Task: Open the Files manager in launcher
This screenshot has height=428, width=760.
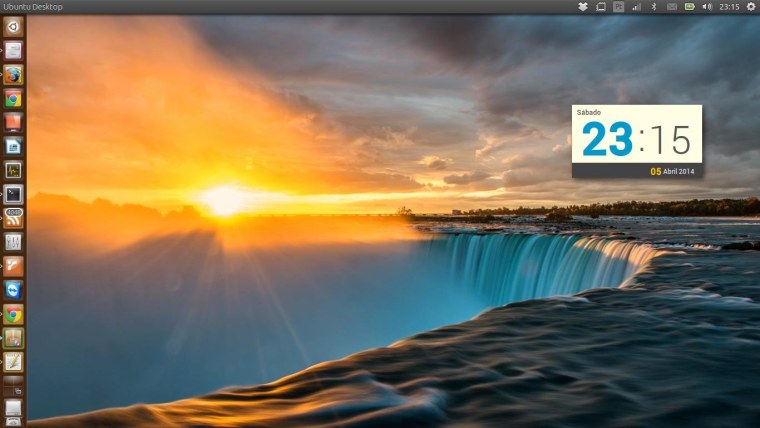Action: pos(13,50)
